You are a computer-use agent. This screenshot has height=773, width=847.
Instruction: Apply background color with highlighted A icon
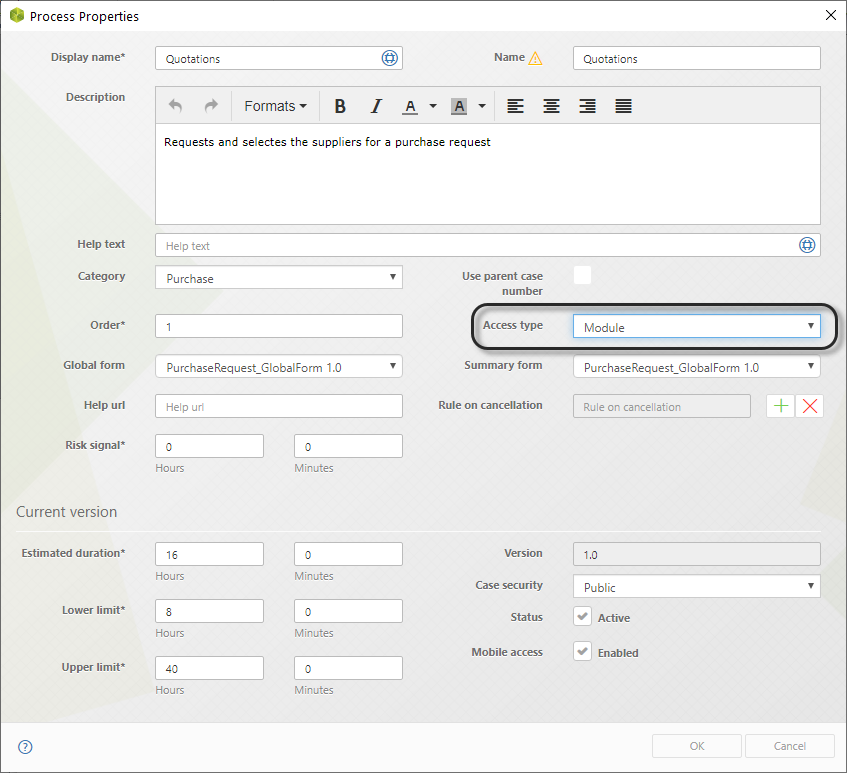point(459,106)
